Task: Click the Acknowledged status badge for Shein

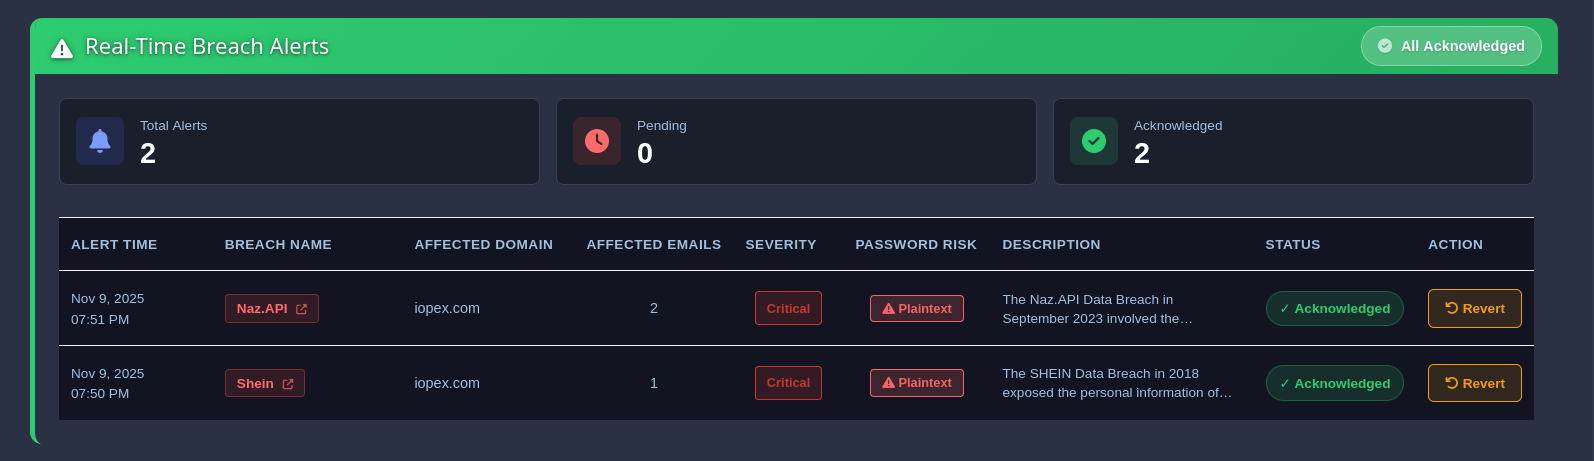Action: [x=1334, y=383]
